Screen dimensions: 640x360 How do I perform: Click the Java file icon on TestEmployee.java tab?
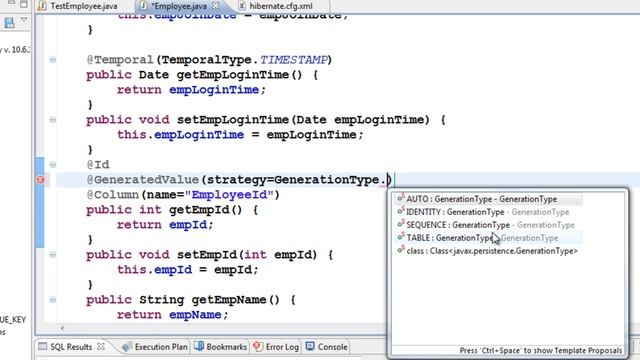pos(42,6)
